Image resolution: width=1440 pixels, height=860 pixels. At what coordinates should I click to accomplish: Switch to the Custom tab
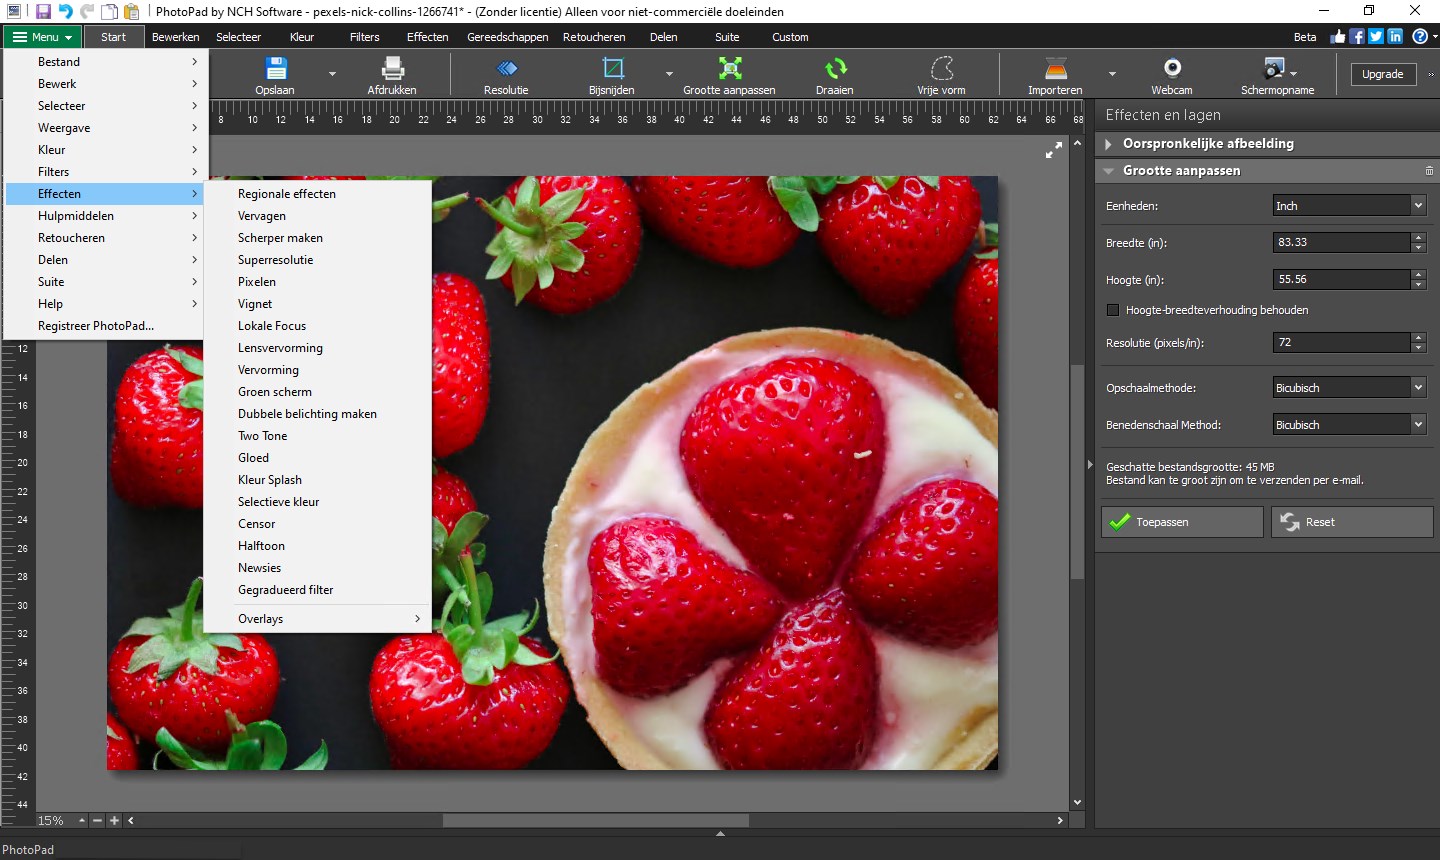click(790, 37)
